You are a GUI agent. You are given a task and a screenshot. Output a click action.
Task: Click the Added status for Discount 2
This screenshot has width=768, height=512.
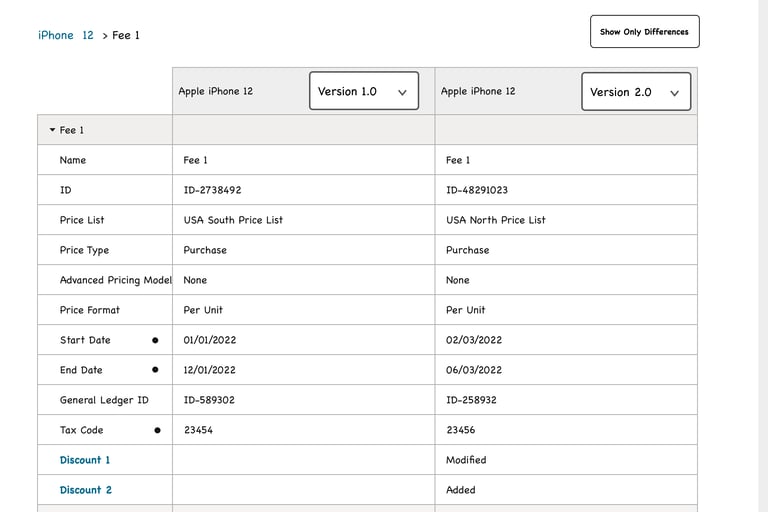click(461, 490)
